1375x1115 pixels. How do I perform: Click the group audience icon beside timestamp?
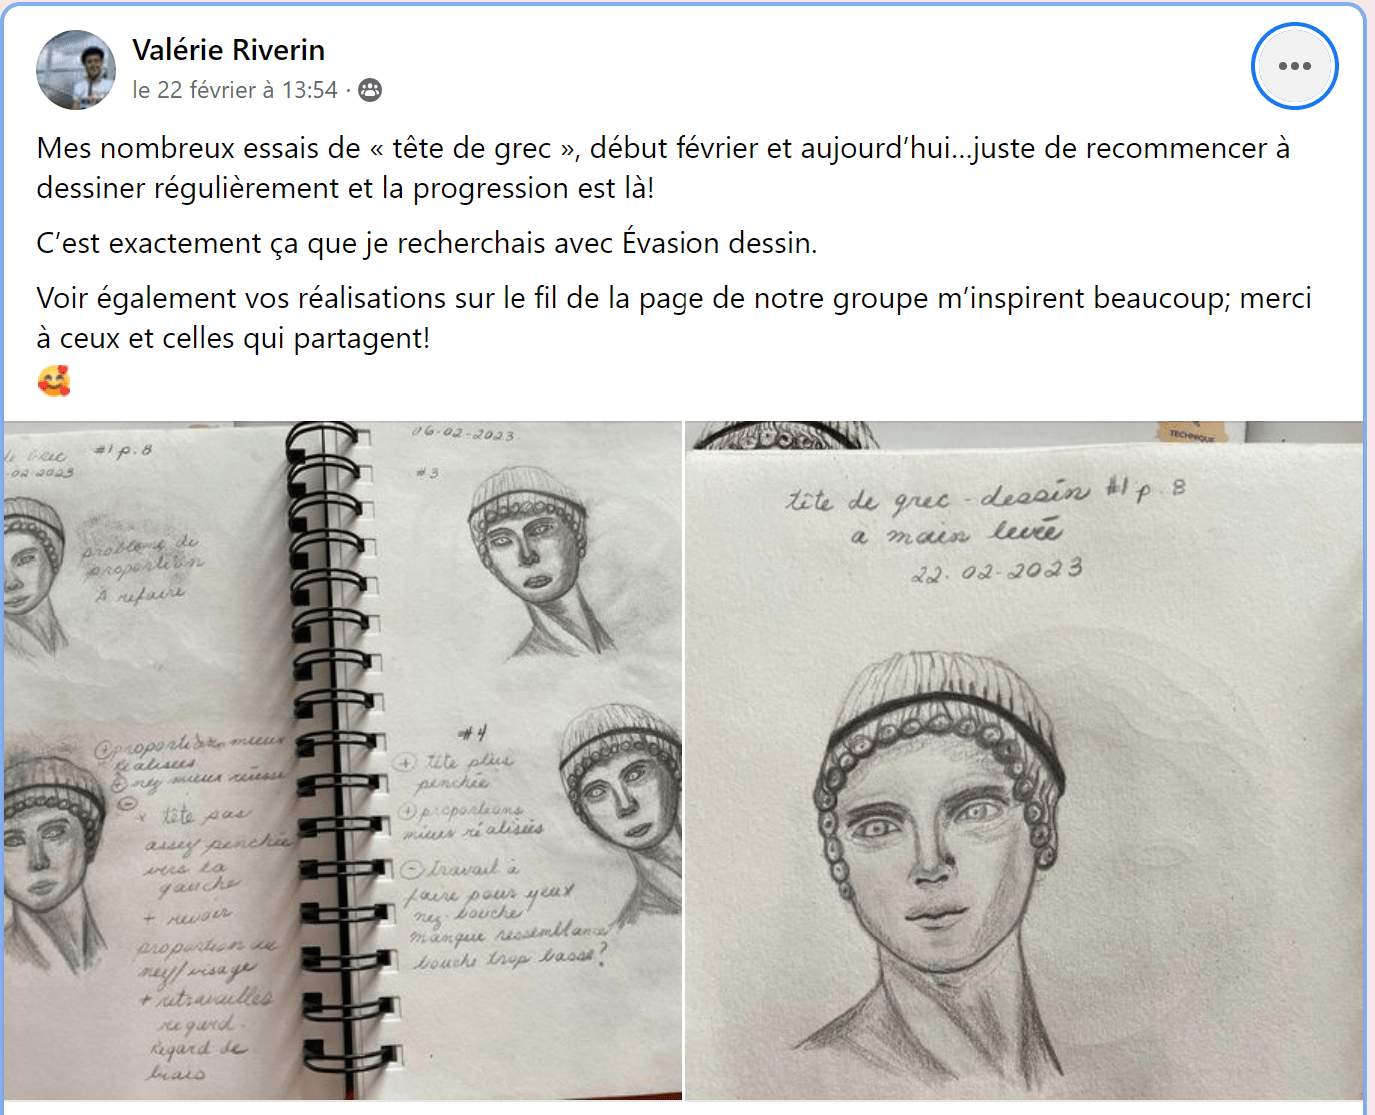(x=370, y=90)
